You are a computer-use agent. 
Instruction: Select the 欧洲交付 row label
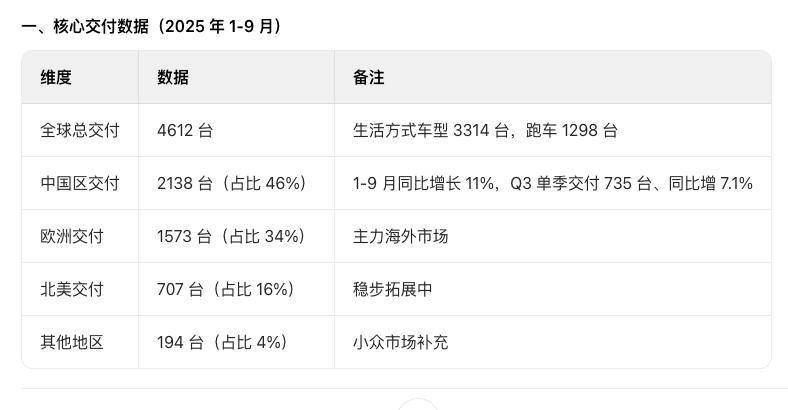(72, 236)
